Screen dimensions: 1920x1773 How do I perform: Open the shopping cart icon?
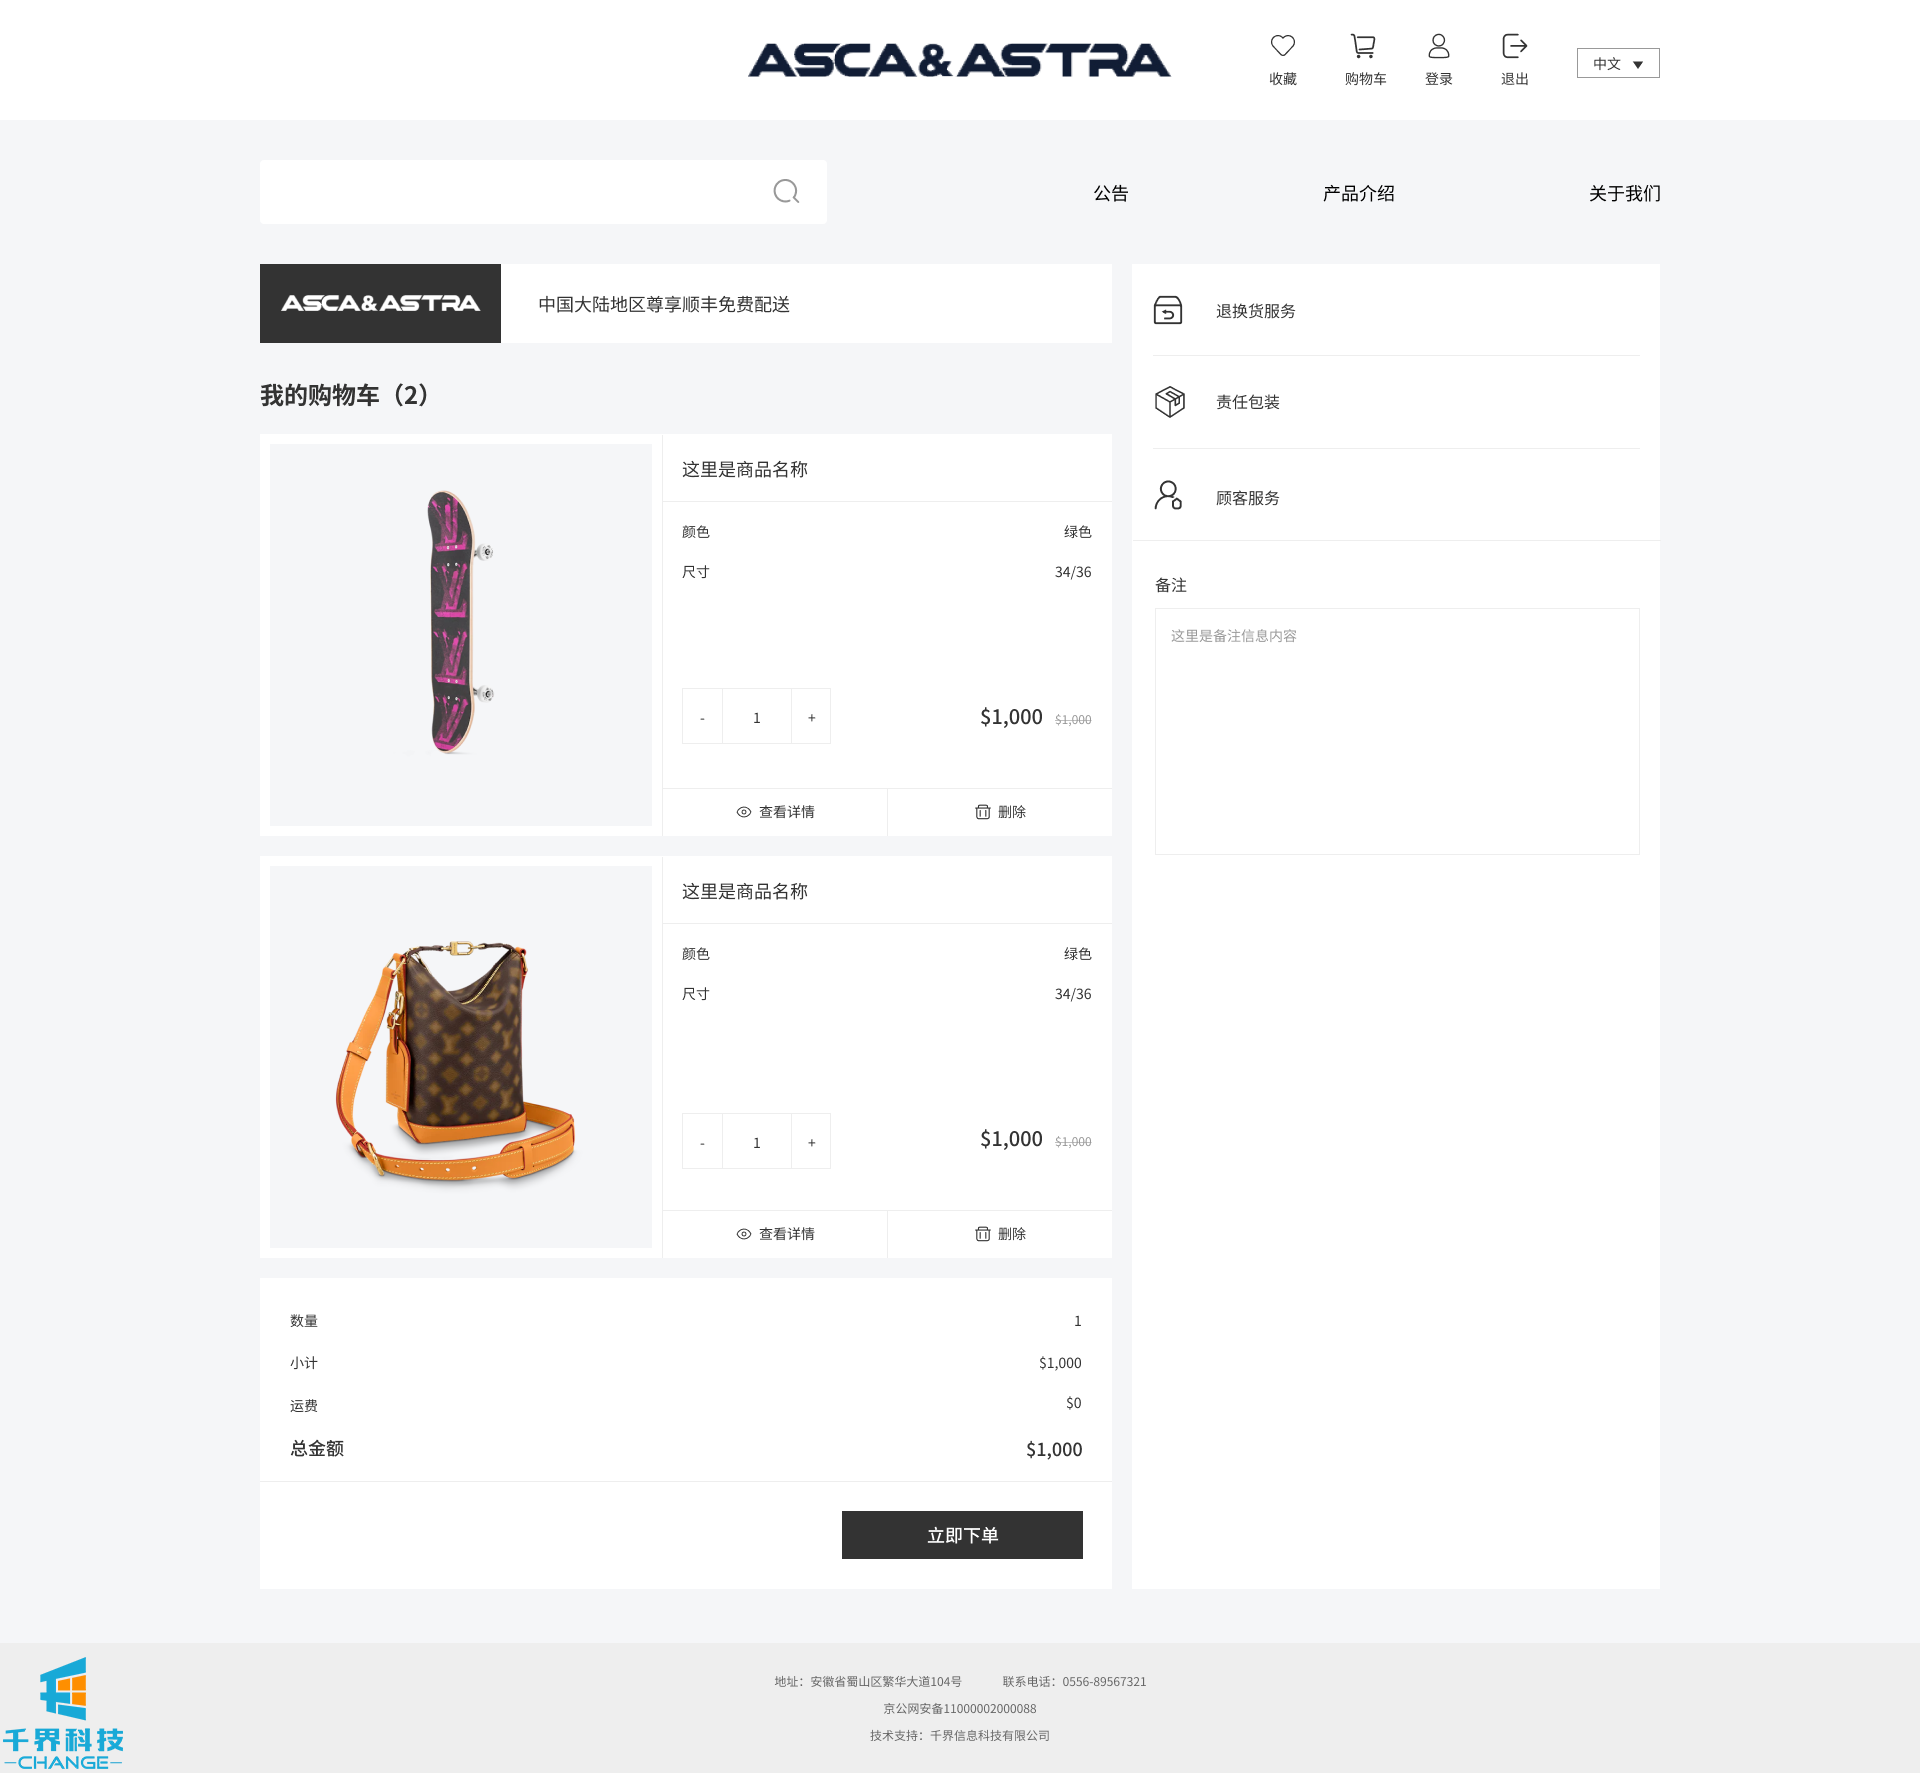1364,47
